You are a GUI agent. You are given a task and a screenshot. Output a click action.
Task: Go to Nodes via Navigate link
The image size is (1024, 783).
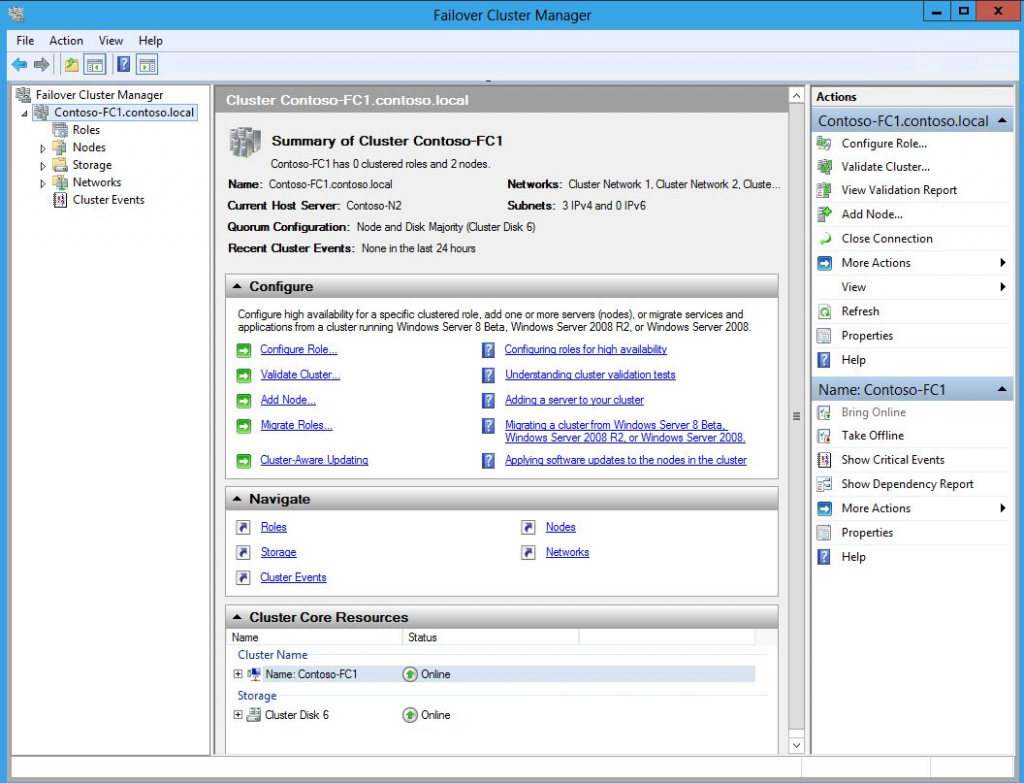coord(560,527)
